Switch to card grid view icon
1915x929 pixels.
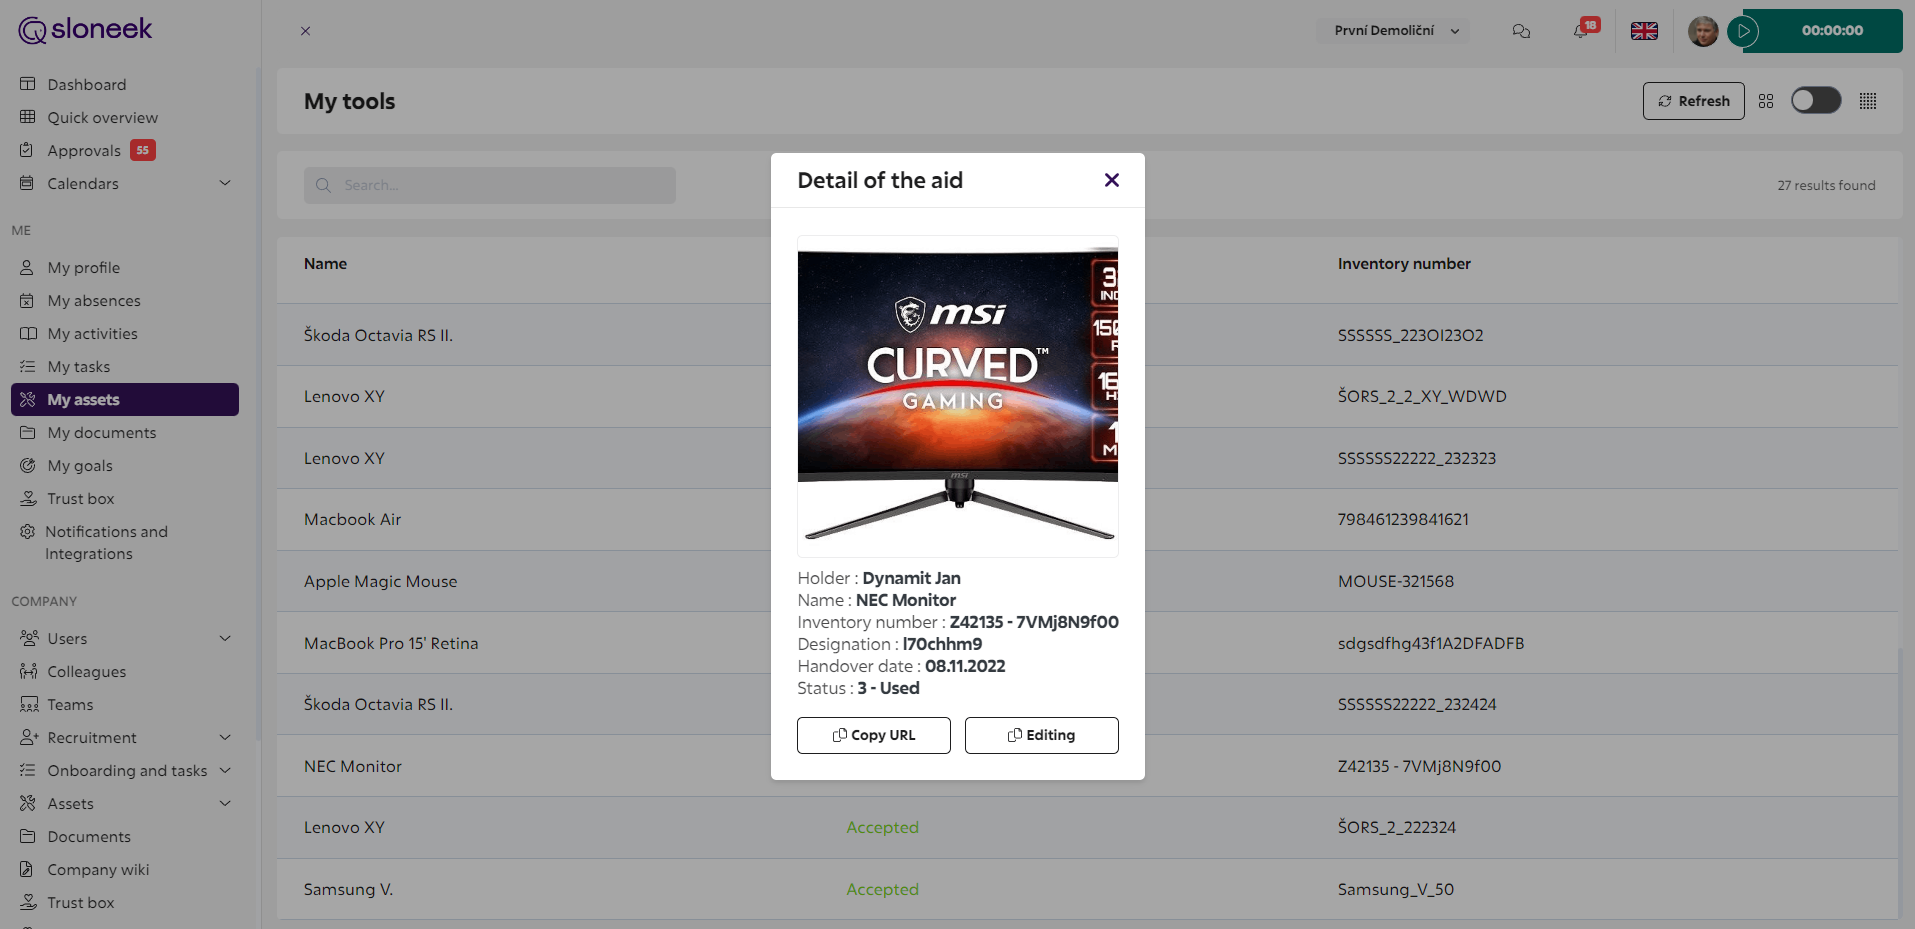tap(1766, 101)
